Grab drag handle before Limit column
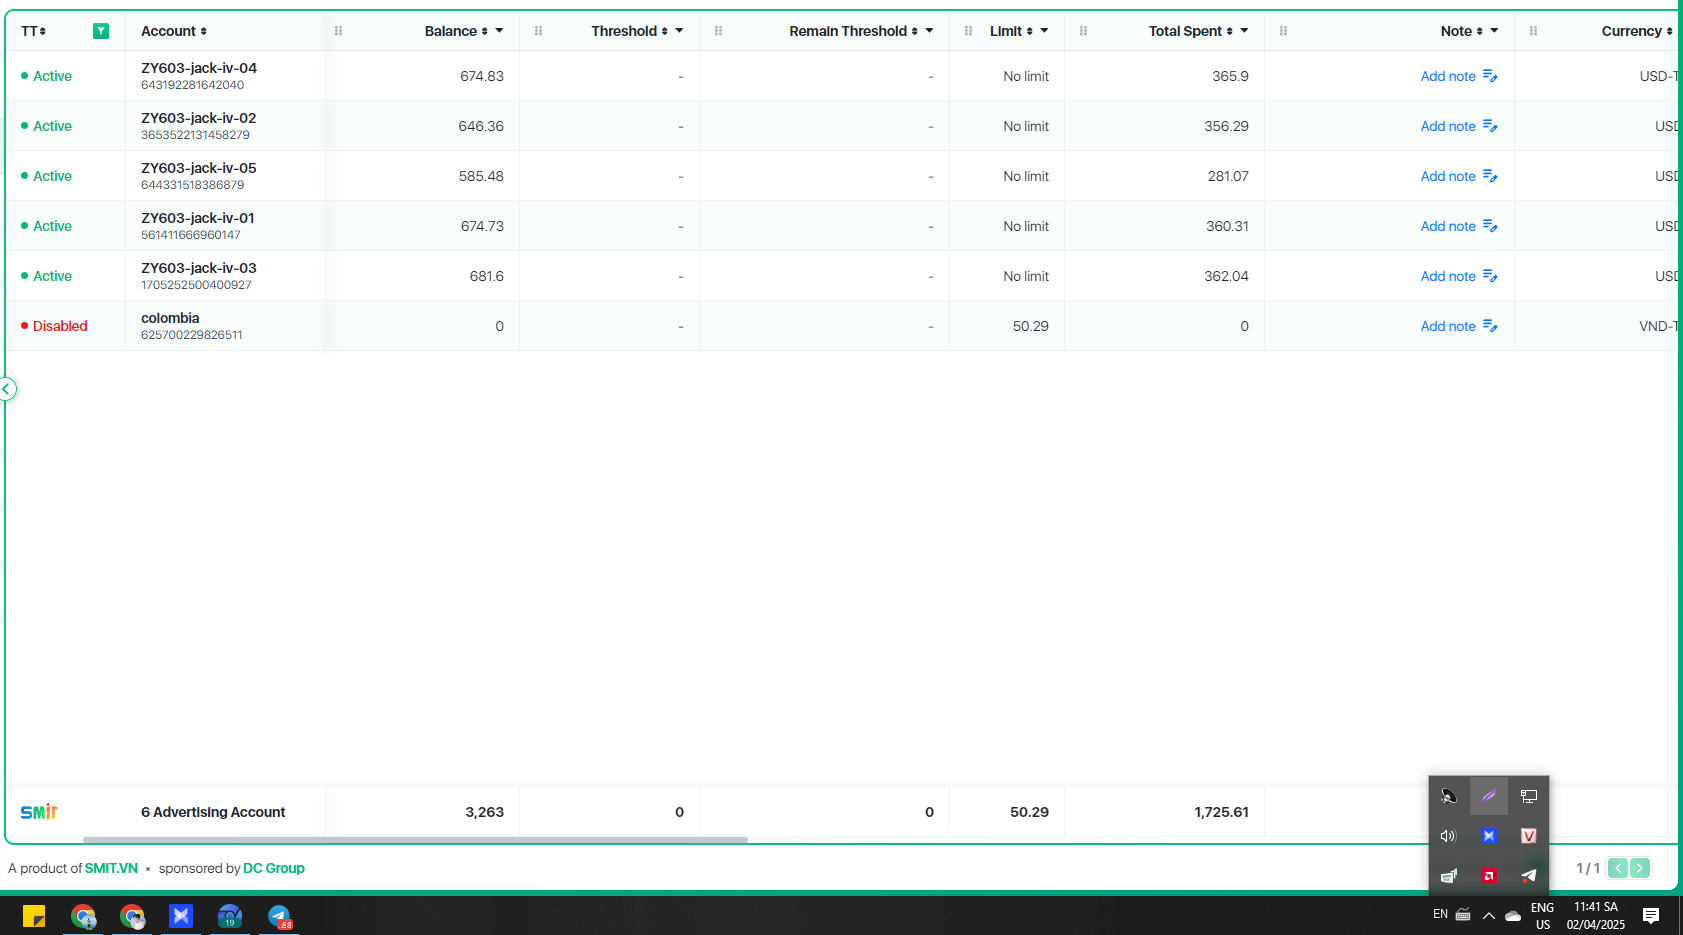The height and width of the screenshot is (935, 1683). 968,31
